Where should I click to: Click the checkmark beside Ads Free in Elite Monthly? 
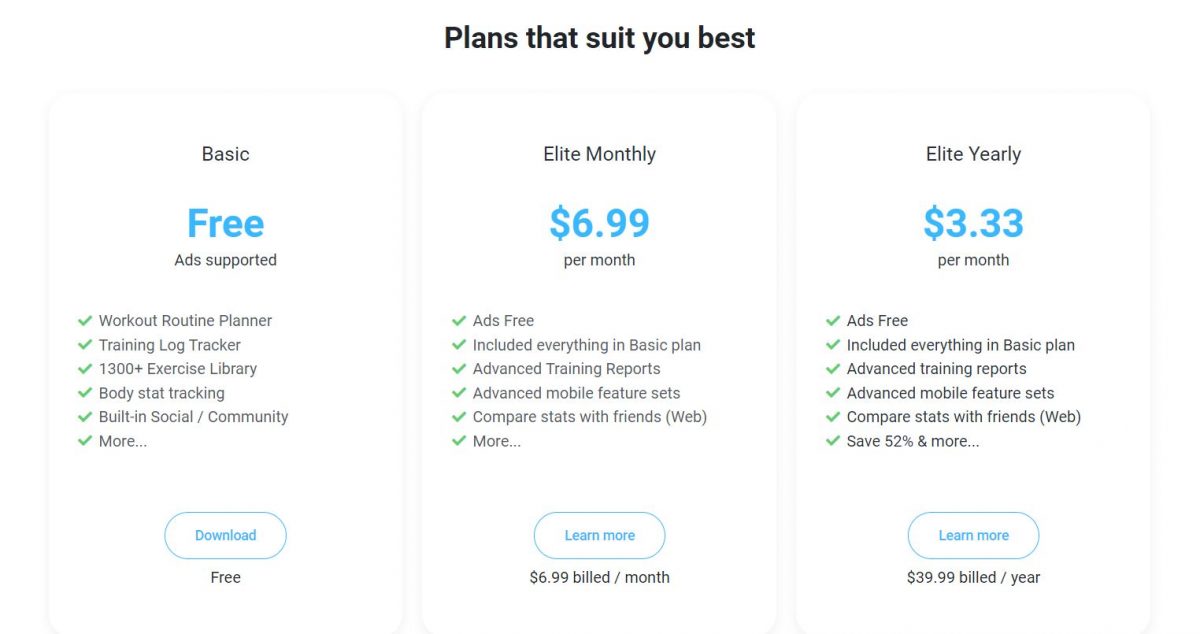point(459,320)
